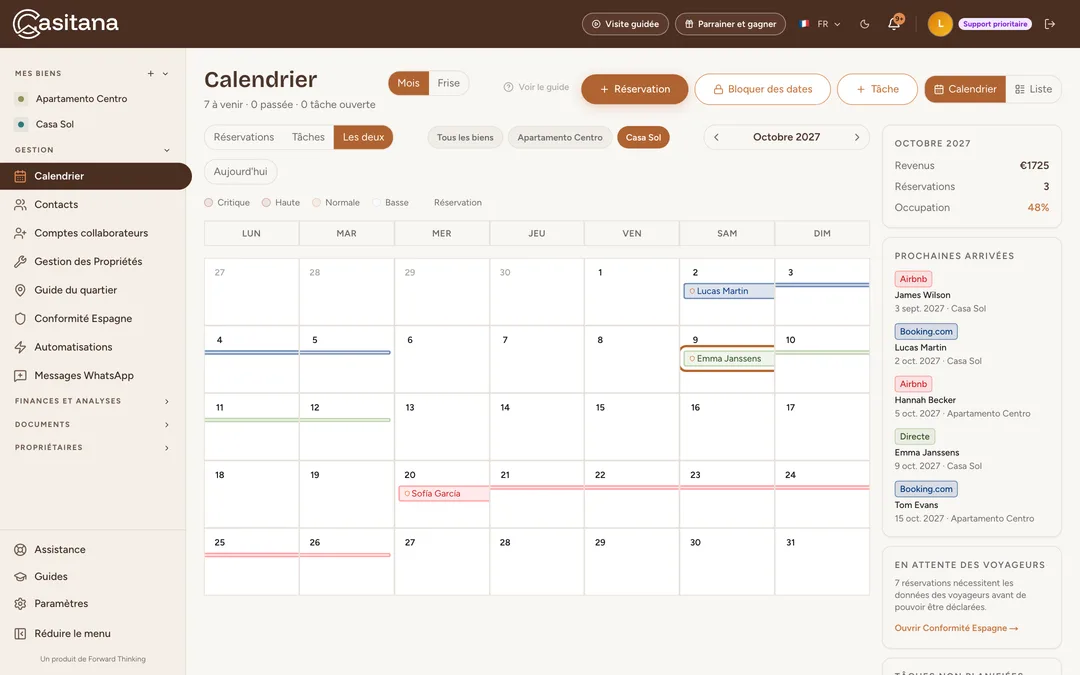Add a new Tâche
Image resolution: width=1080 pixels, height=675 pixels.
(x=877, y=89)
